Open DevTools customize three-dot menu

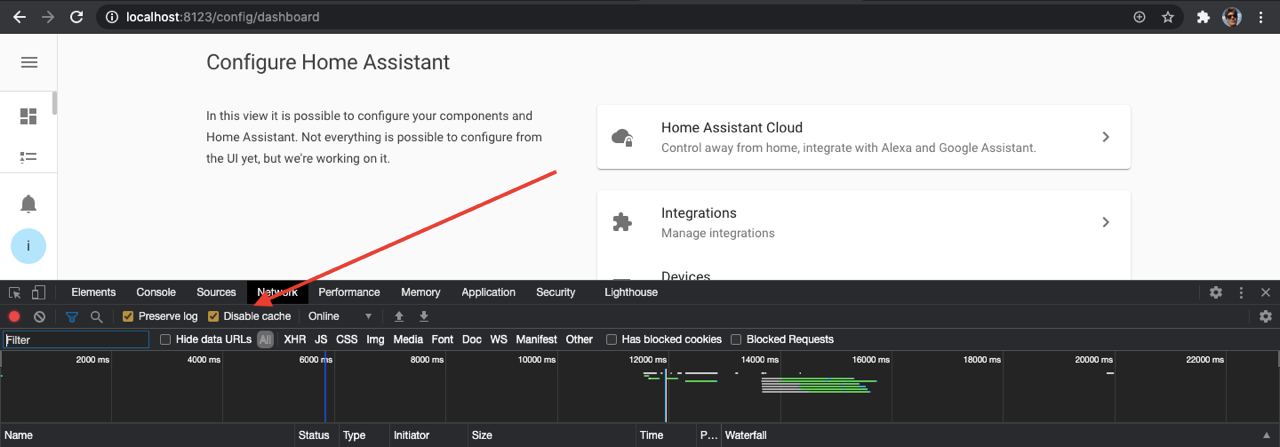[x=1241, y=292]
